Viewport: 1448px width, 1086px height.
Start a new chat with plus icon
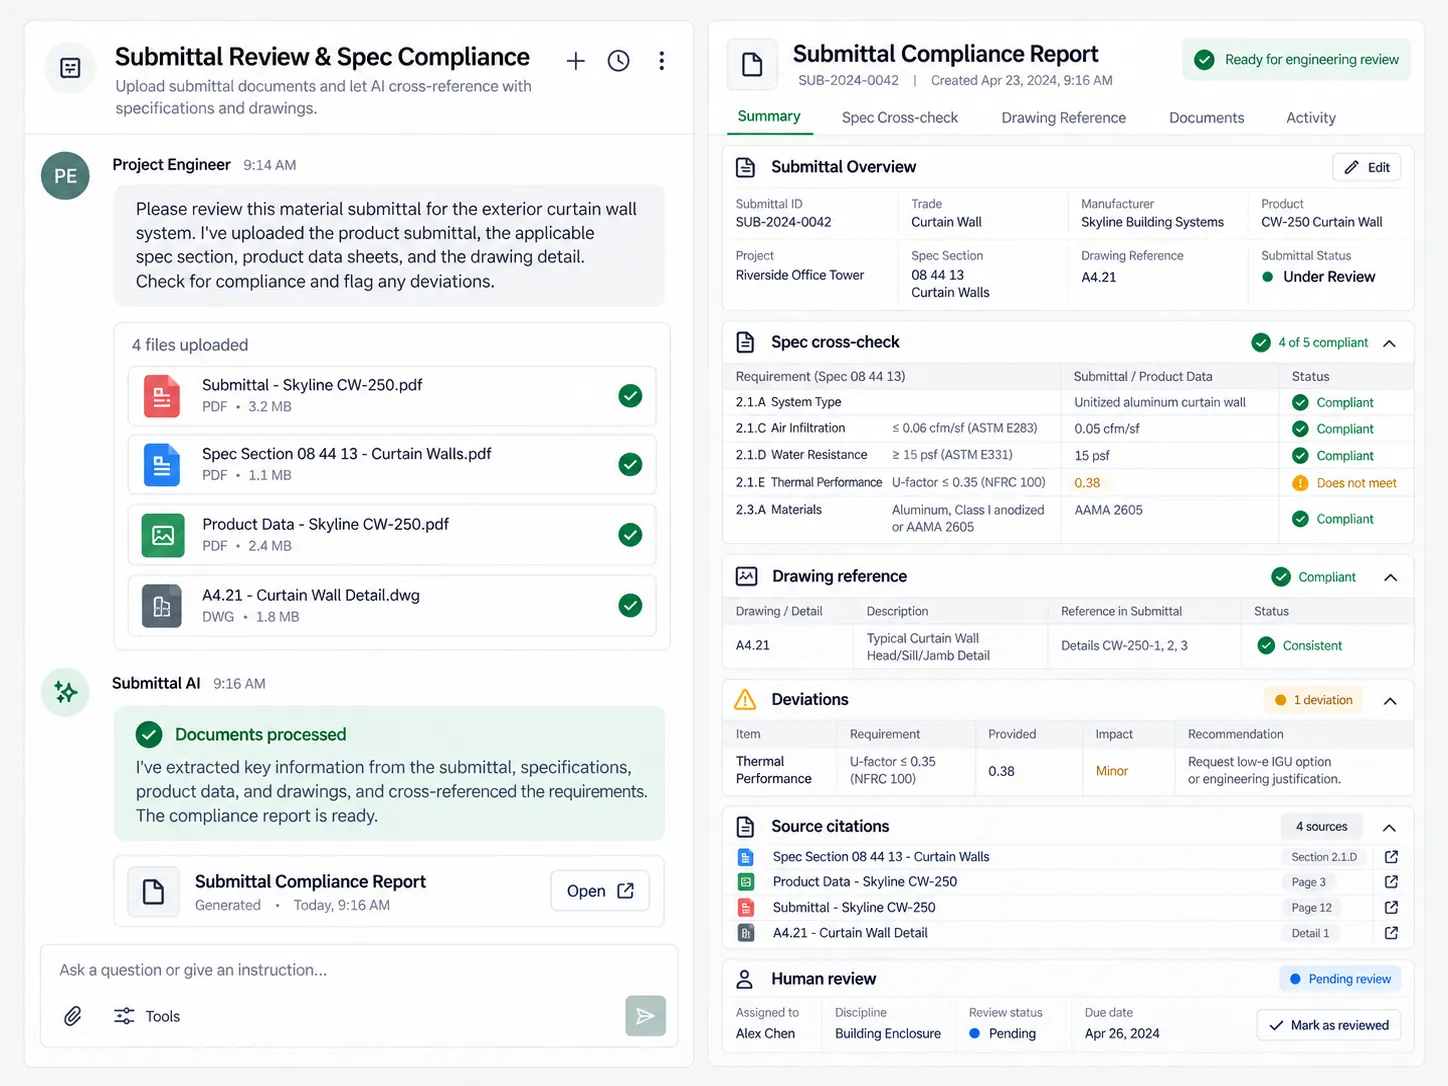pyautogui.click(x=576, y=61)
